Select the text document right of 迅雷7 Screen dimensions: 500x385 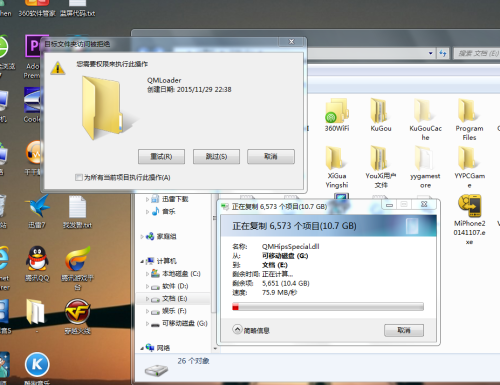(x=77, y=212)
